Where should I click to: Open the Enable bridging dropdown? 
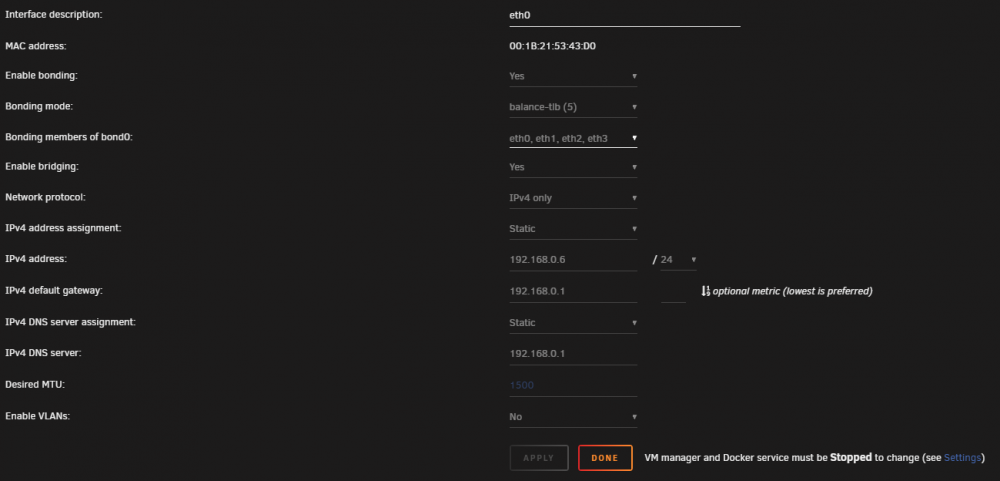tap(573, 167)
